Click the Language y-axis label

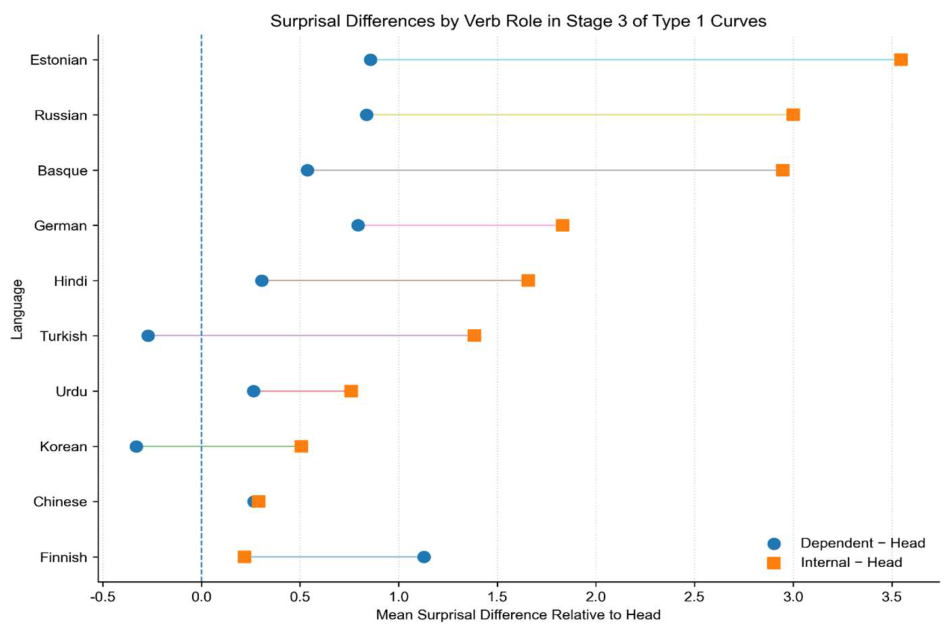click(17, 309)
